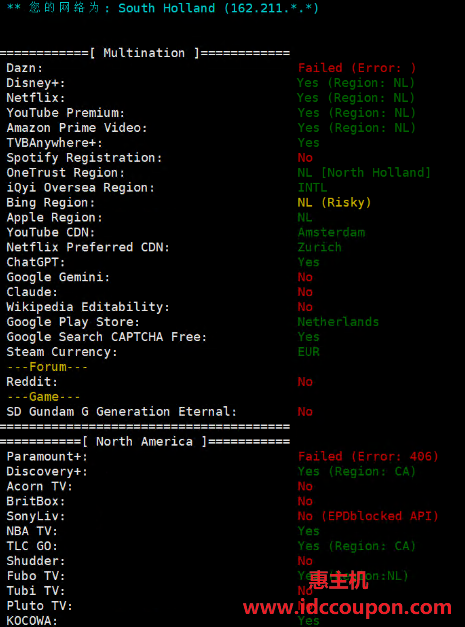Click the Steam Currency EUR value
The width and height of the screenshot is (465, 627).
tap(309, 352)
